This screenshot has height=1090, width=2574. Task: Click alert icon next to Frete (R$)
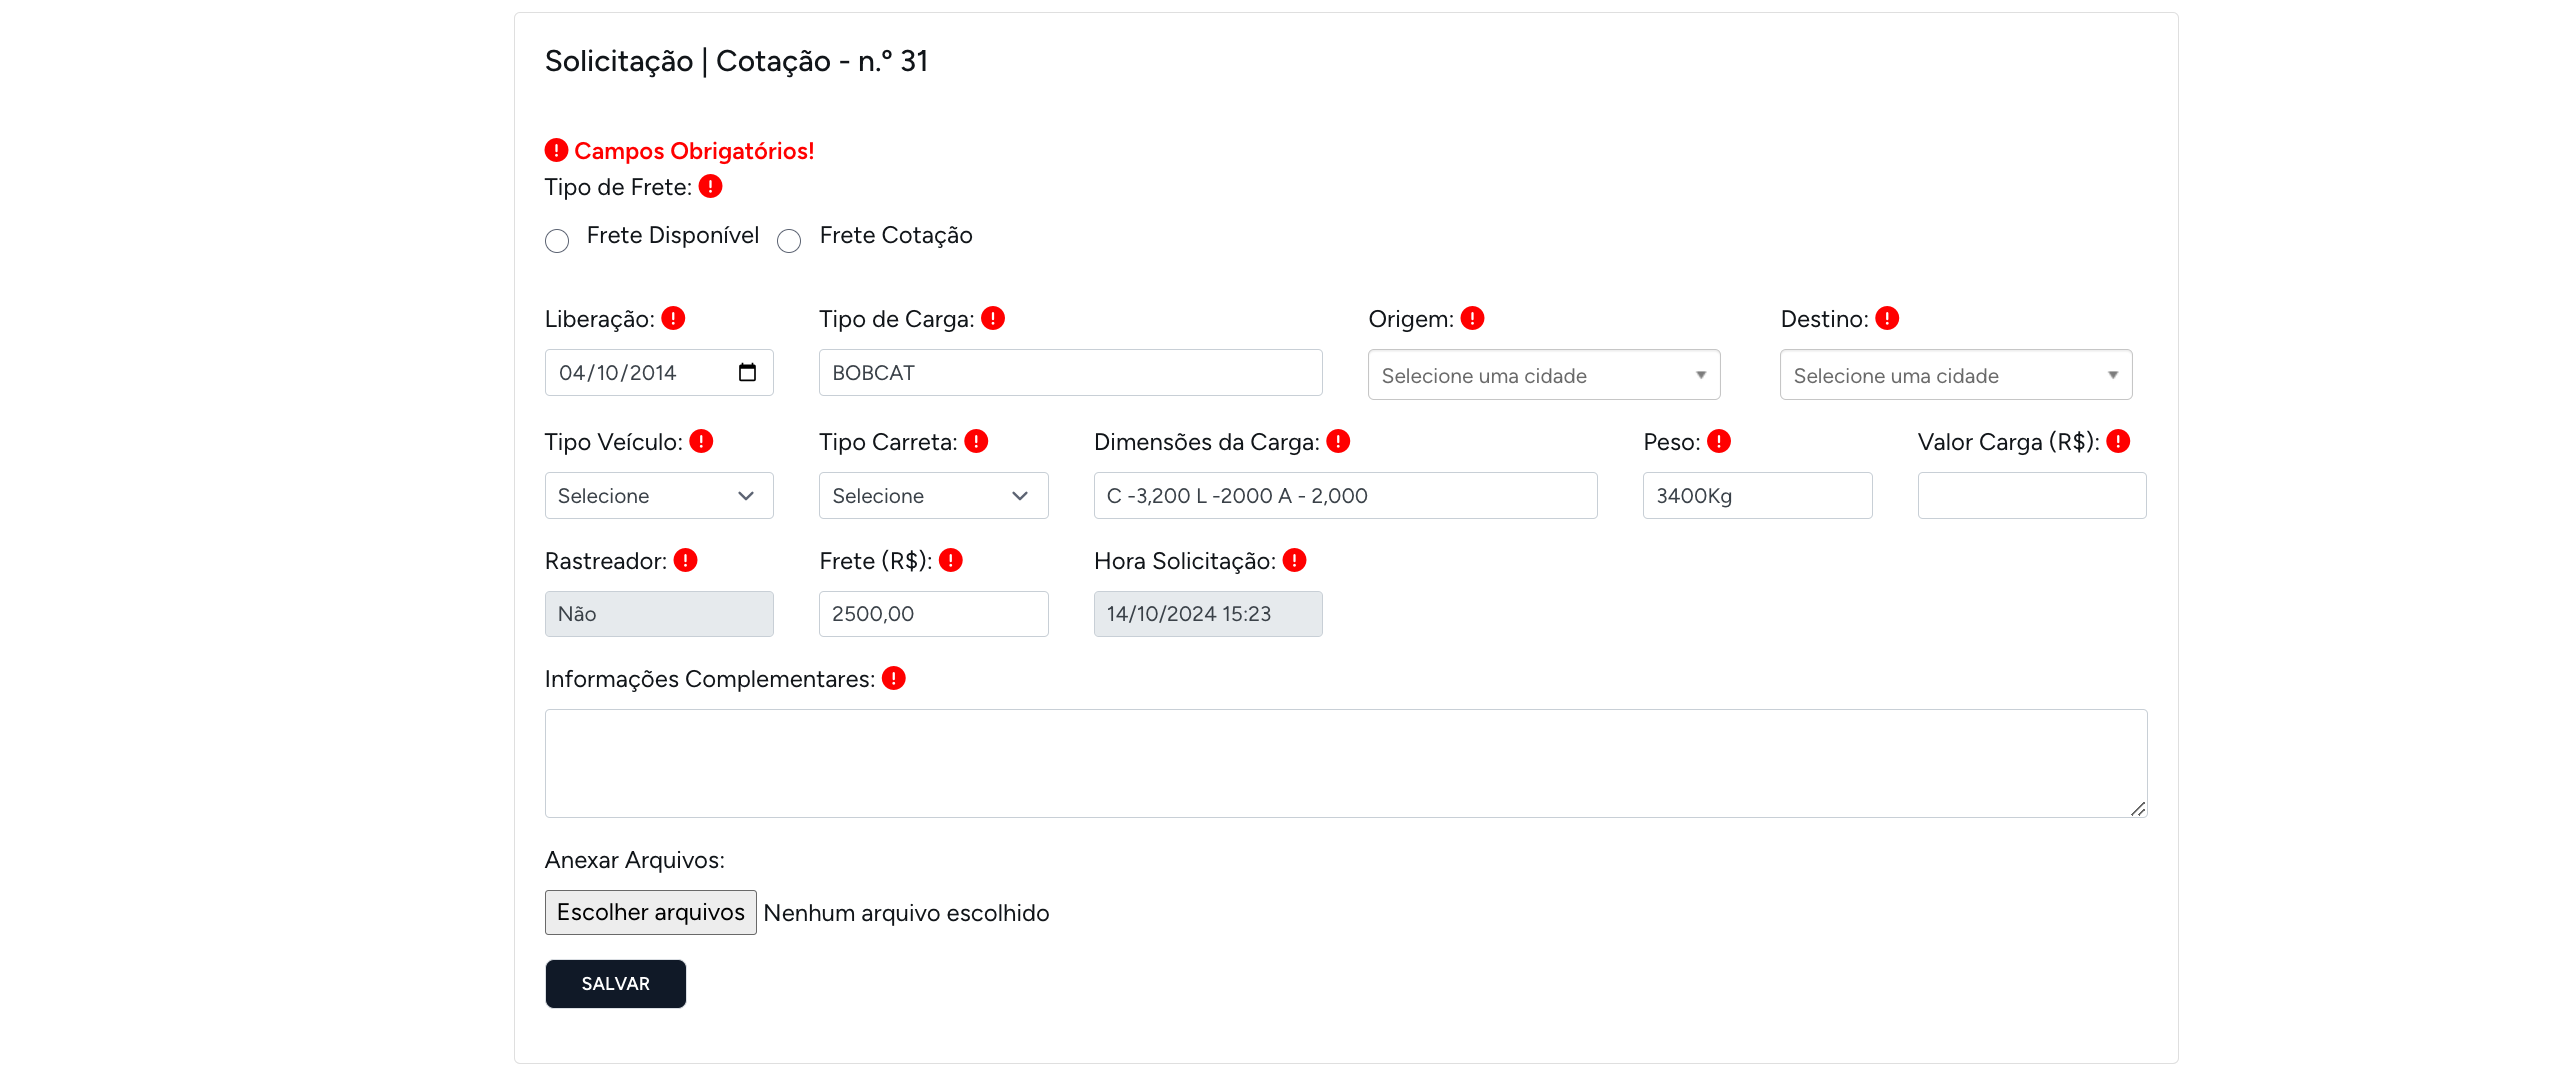950,560
